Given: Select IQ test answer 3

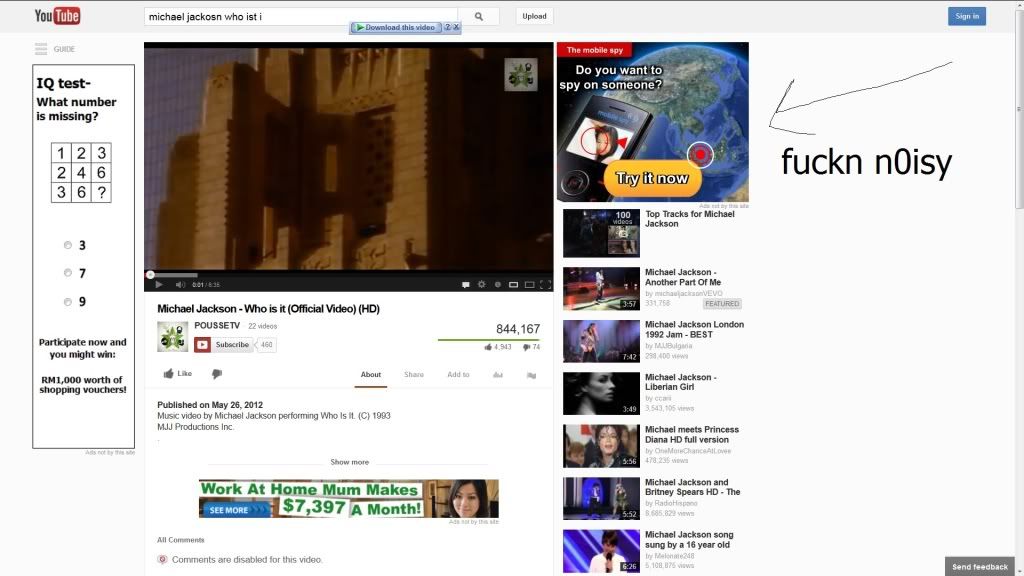Looking at the screenshot, I should (x=68, y=245).
